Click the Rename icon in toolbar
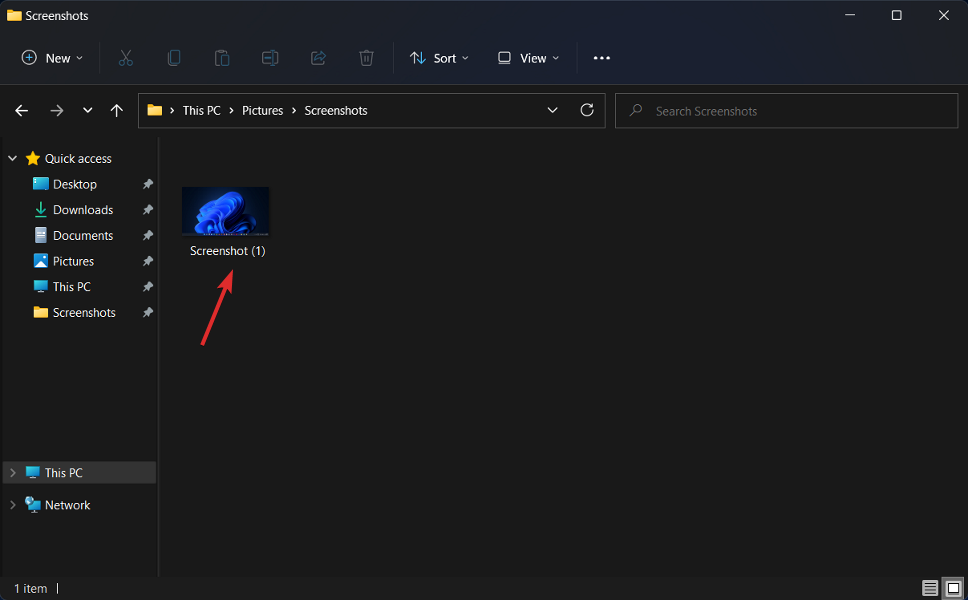 pyautogui.click(x=270, y=58)
